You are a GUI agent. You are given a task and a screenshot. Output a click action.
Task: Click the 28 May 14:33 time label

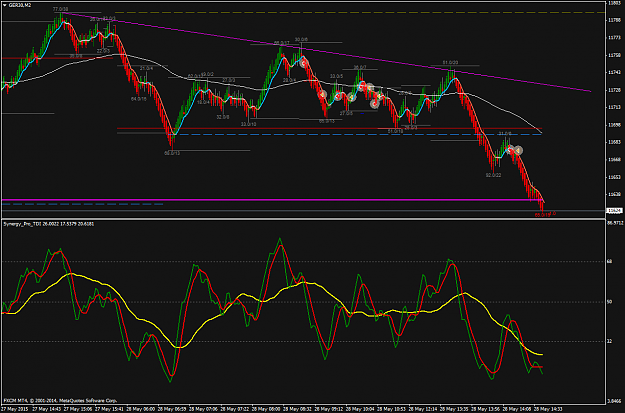point(548,409)
